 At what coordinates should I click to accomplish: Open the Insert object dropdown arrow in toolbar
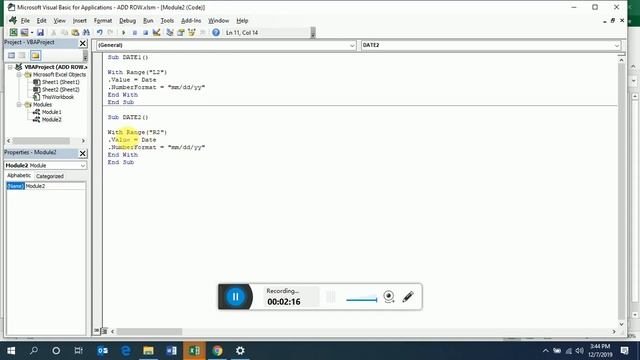(x=32, y=32)
